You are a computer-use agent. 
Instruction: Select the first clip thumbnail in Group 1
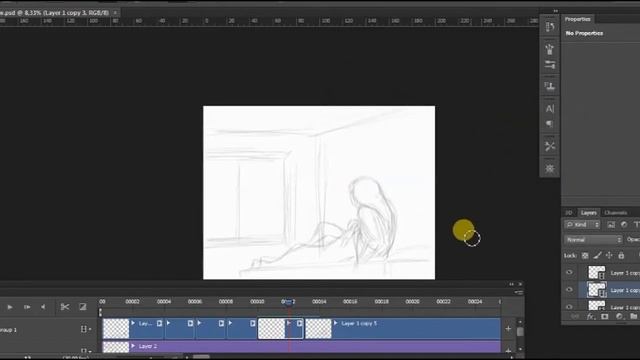tap(116, 329)
